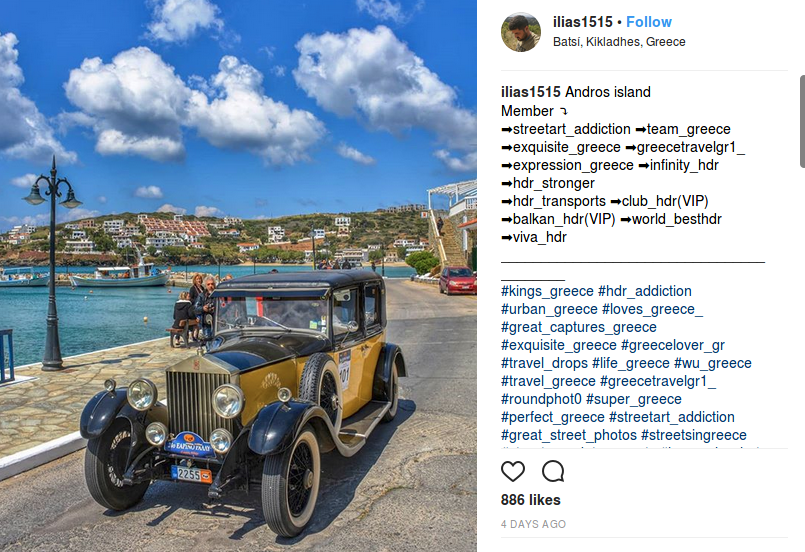
Task: Like the post with heart icon
Action: pyautogui.click(x=512, y=471)
